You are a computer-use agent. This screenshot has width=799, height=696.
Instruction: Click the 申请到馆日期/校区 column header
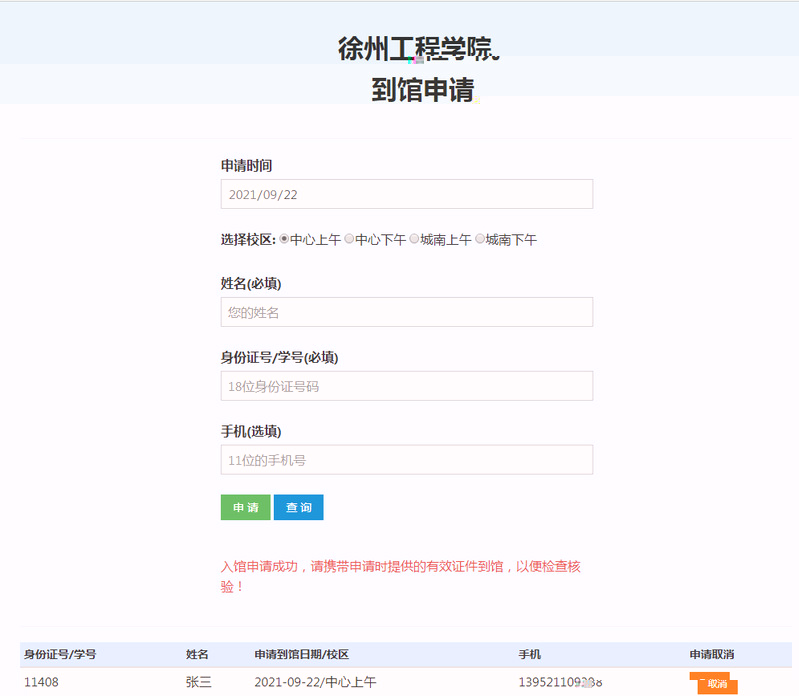[301, 654]
